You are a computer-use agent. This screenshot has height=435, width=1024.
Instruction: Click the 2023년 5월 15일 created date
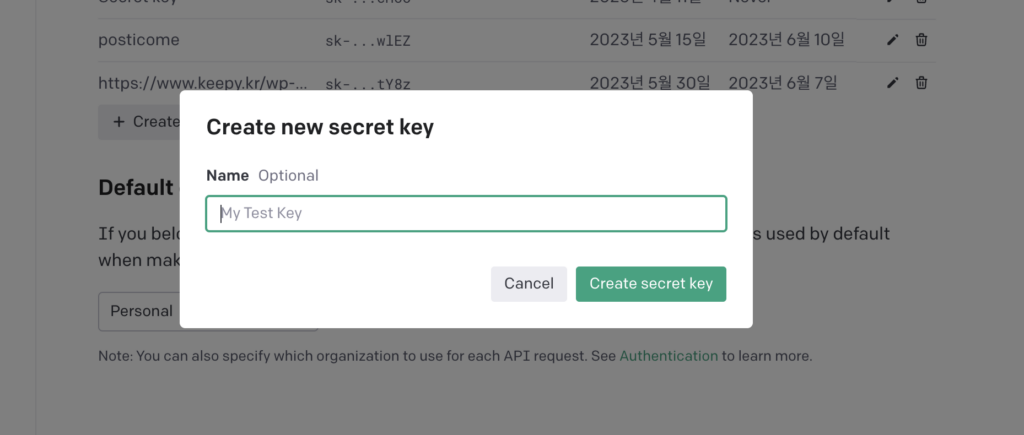point(648,40)
